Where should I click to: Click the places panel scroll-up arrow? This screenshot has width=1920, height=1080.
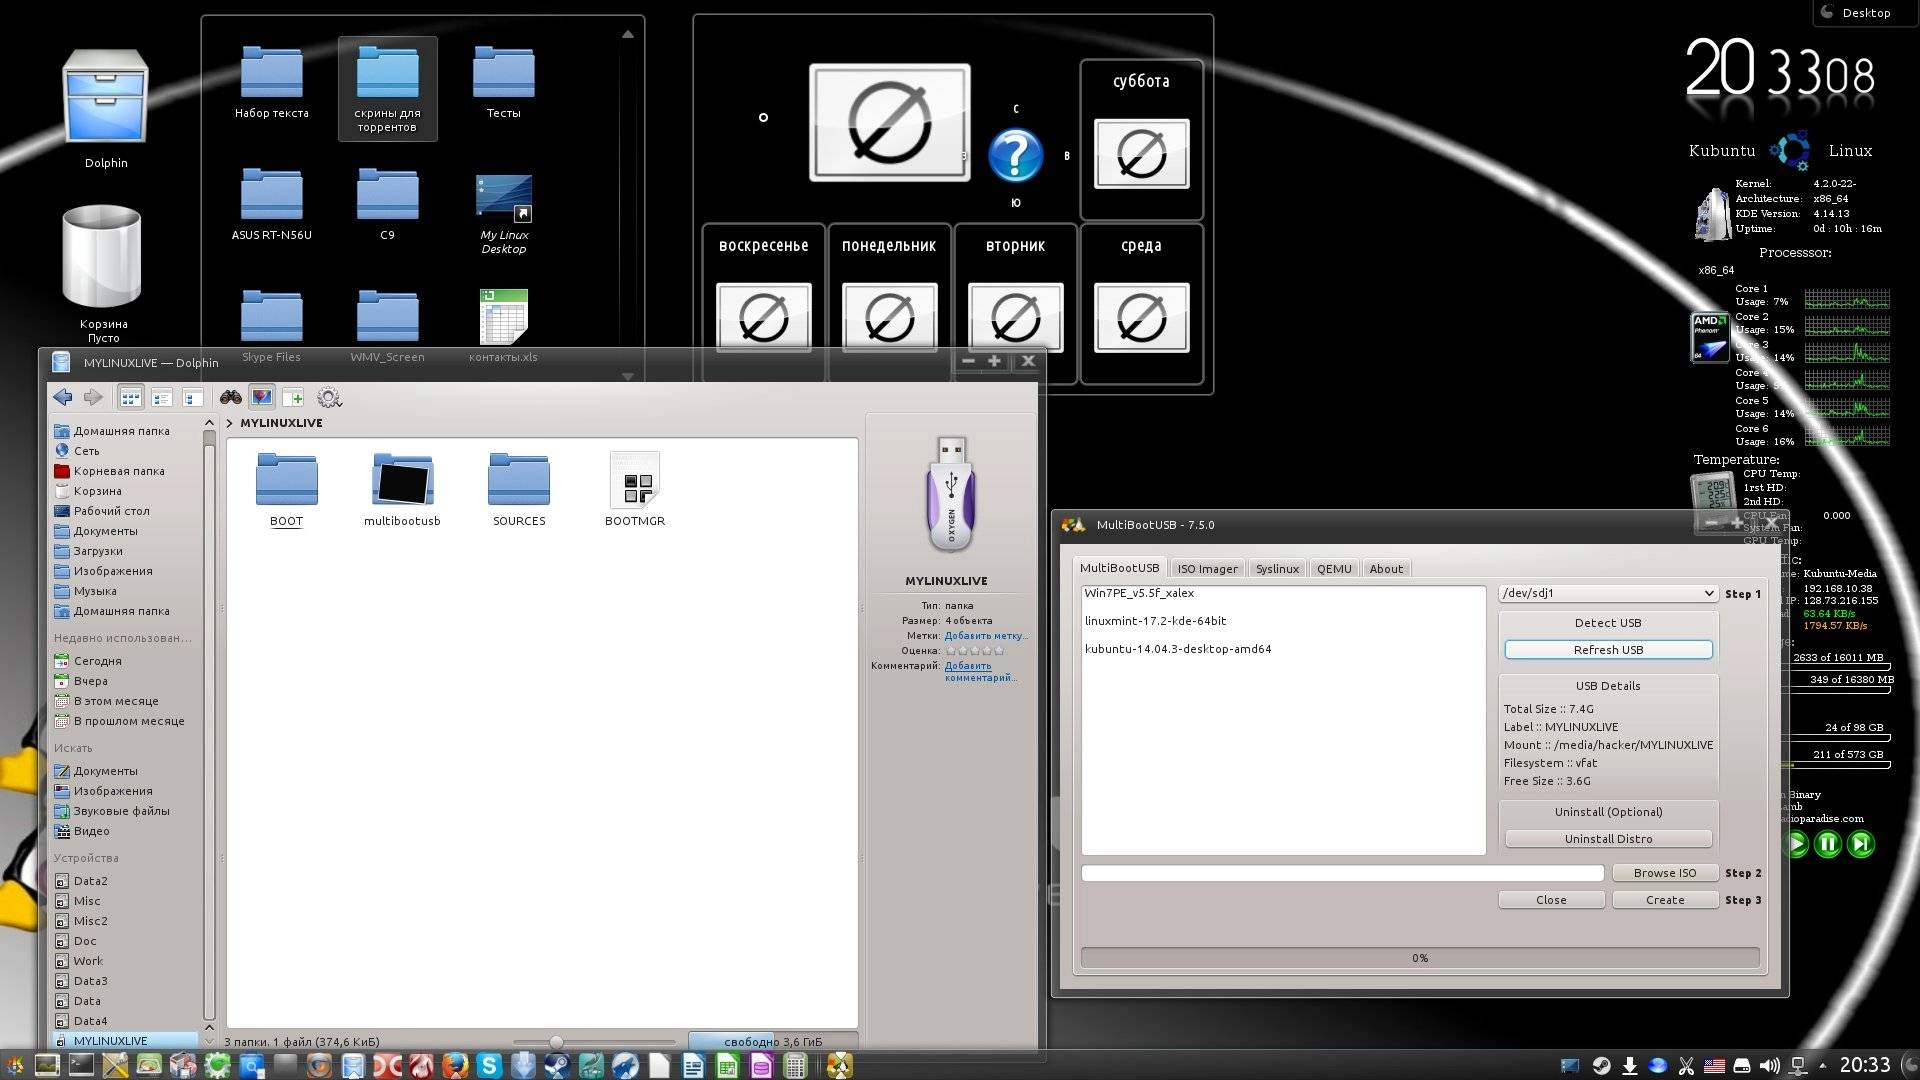[209, 423]
